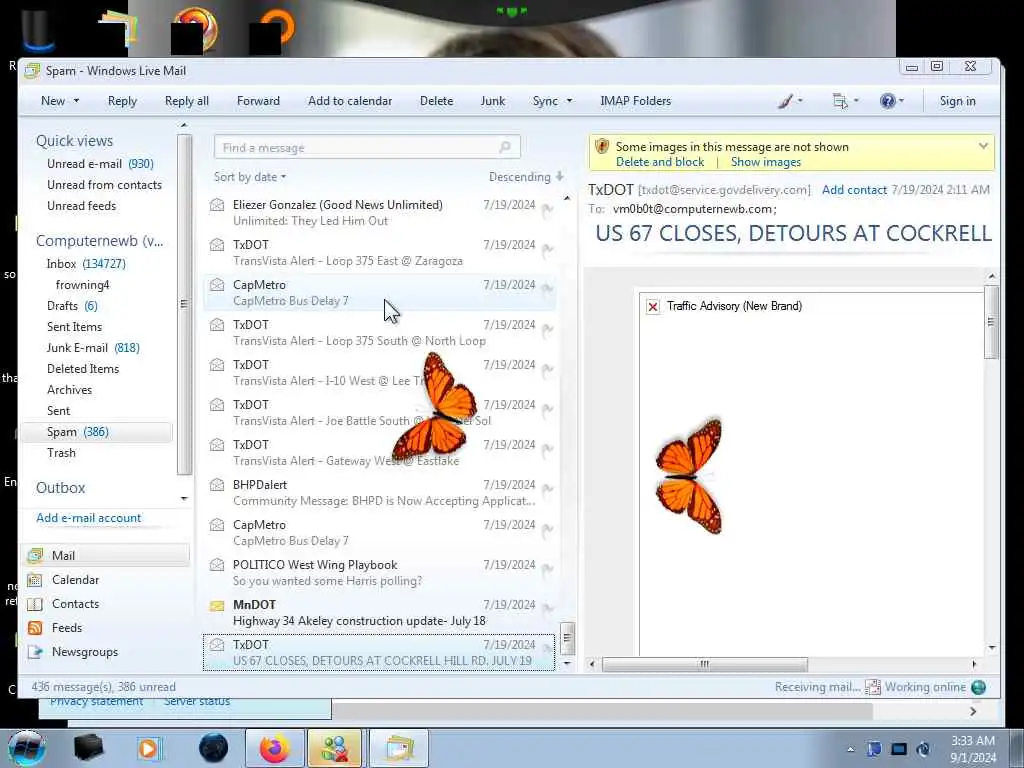Select the frowning4 subfolder
Screen dimensions: 1024x768
coord(82,285)
